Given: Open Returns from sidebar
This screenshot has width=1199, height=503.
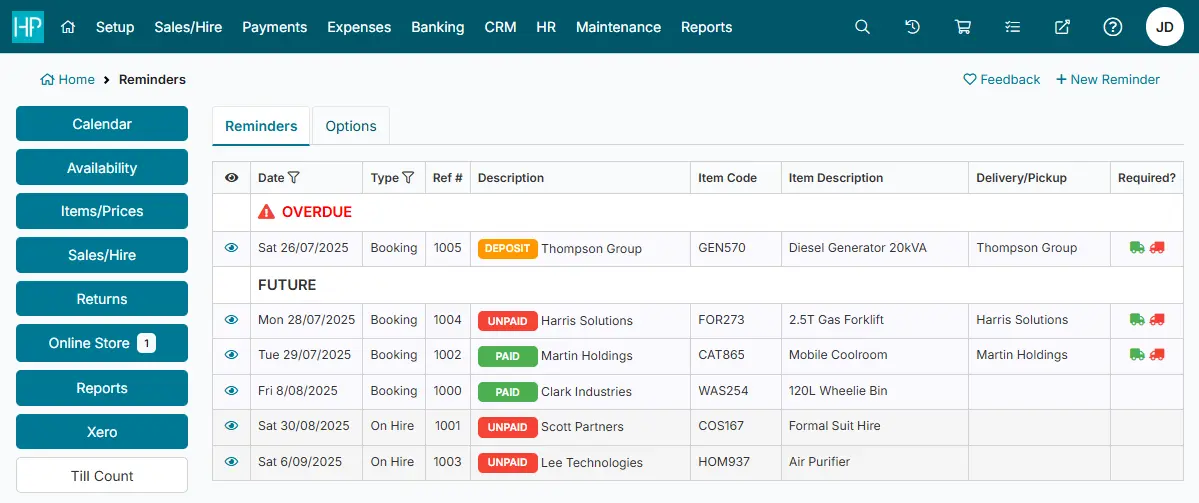Looking at the screenshot, I should click(102, 299).
